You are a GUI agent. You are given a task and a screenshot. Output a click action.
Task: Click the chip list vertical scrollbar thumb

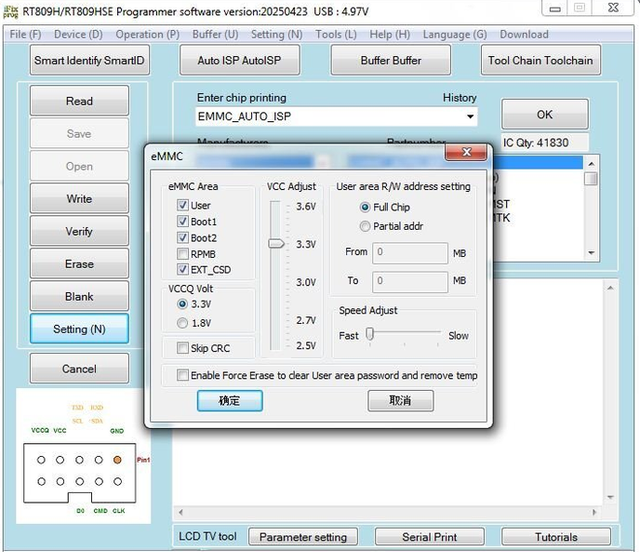tap(591, 179)
